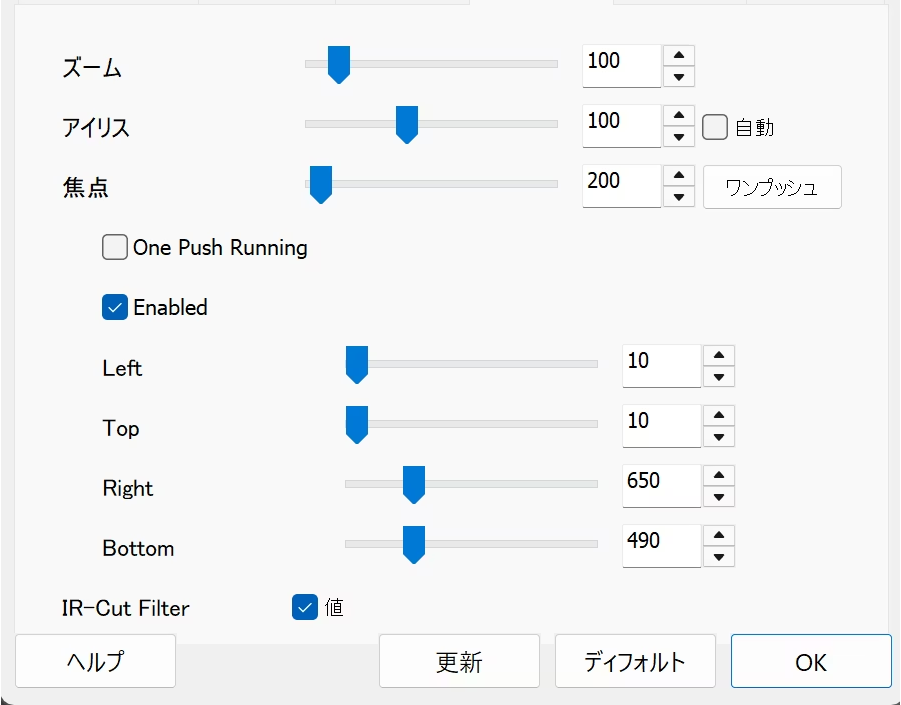Image resolution: width=901 pixels, height=705 pixels.
Task: Click the ズーム slider handle
Action: click(x=339, y=65)
